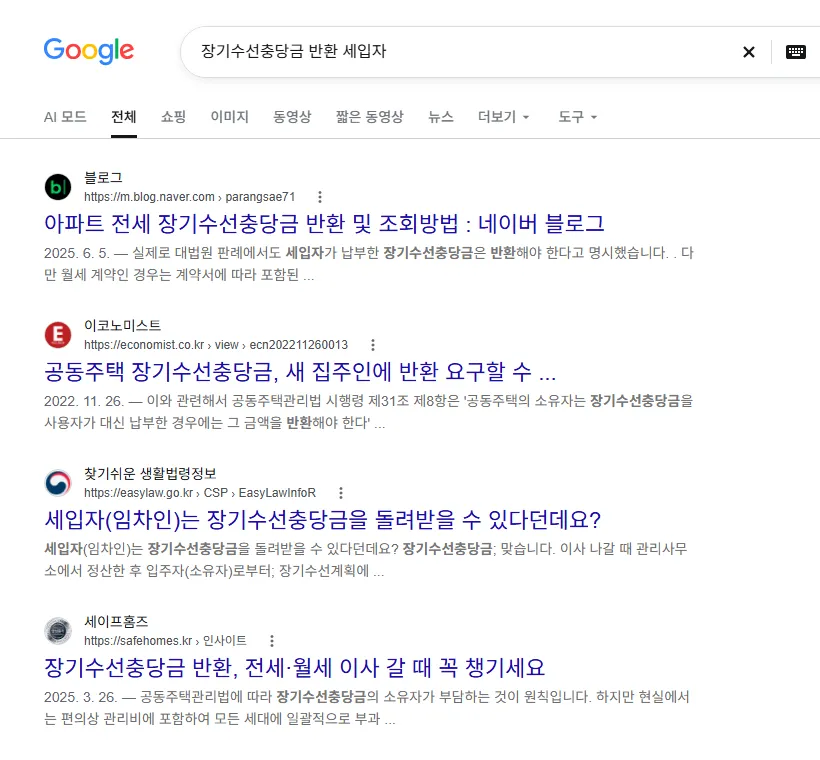Click the 찾기쉬운 생활법령정보 site name

click(150, 474)
